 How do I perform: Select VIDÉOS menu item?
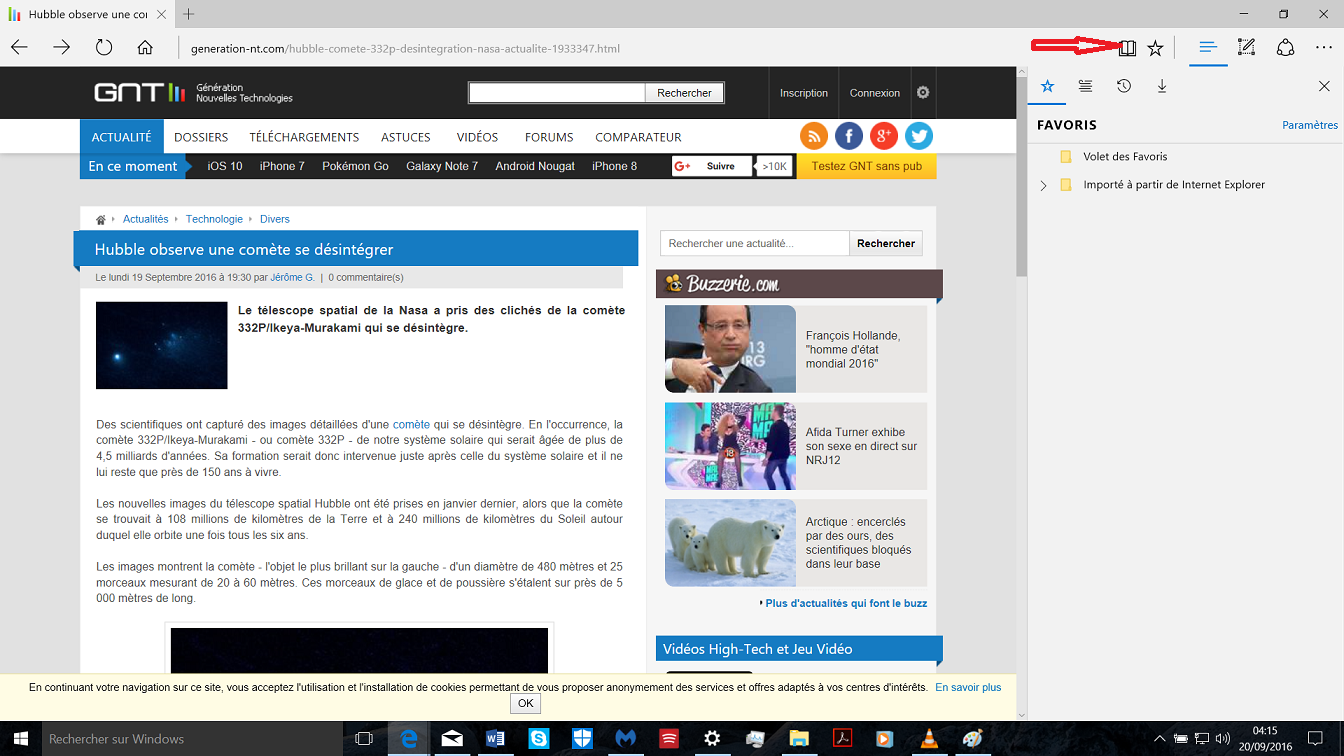point(477,137)
